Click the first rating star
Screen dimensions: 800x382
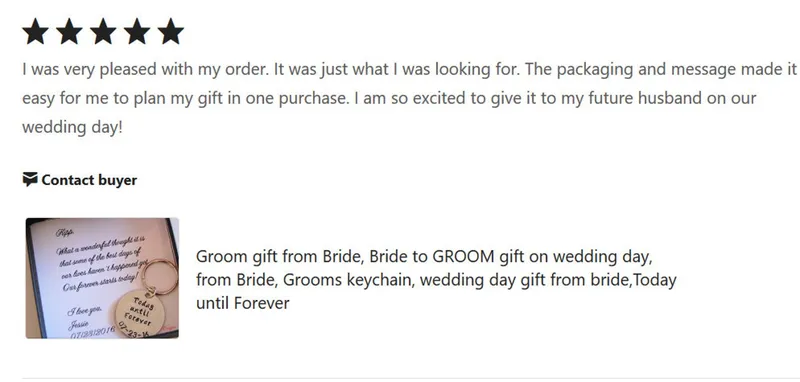click(x=35, y=32)
